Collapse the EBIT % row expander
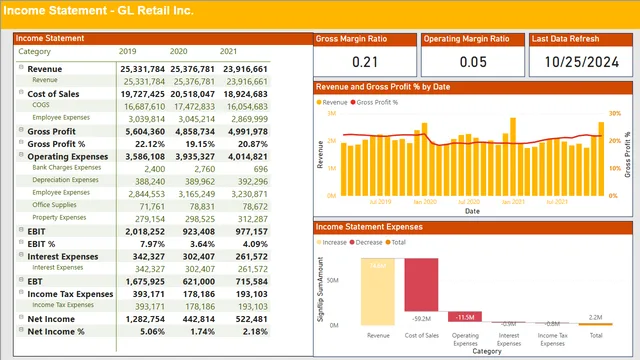640x360 pixels. coord(21,242)
